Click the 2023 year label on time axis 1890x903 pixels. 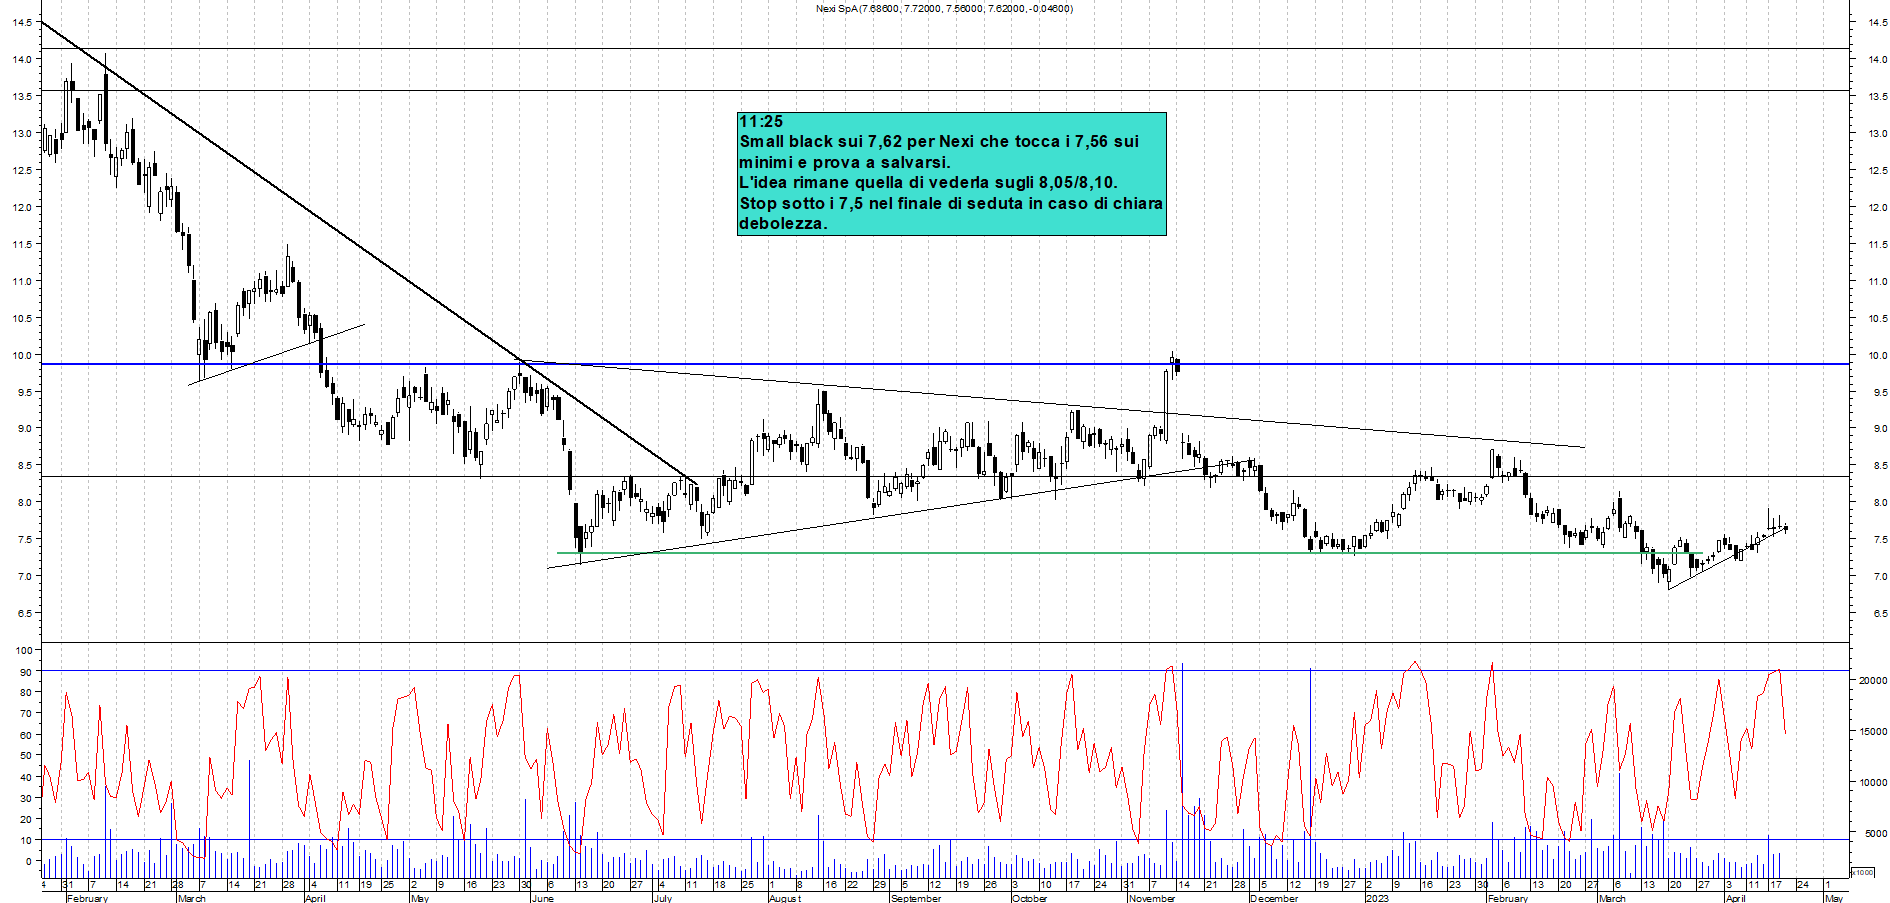coord(1377,898)
